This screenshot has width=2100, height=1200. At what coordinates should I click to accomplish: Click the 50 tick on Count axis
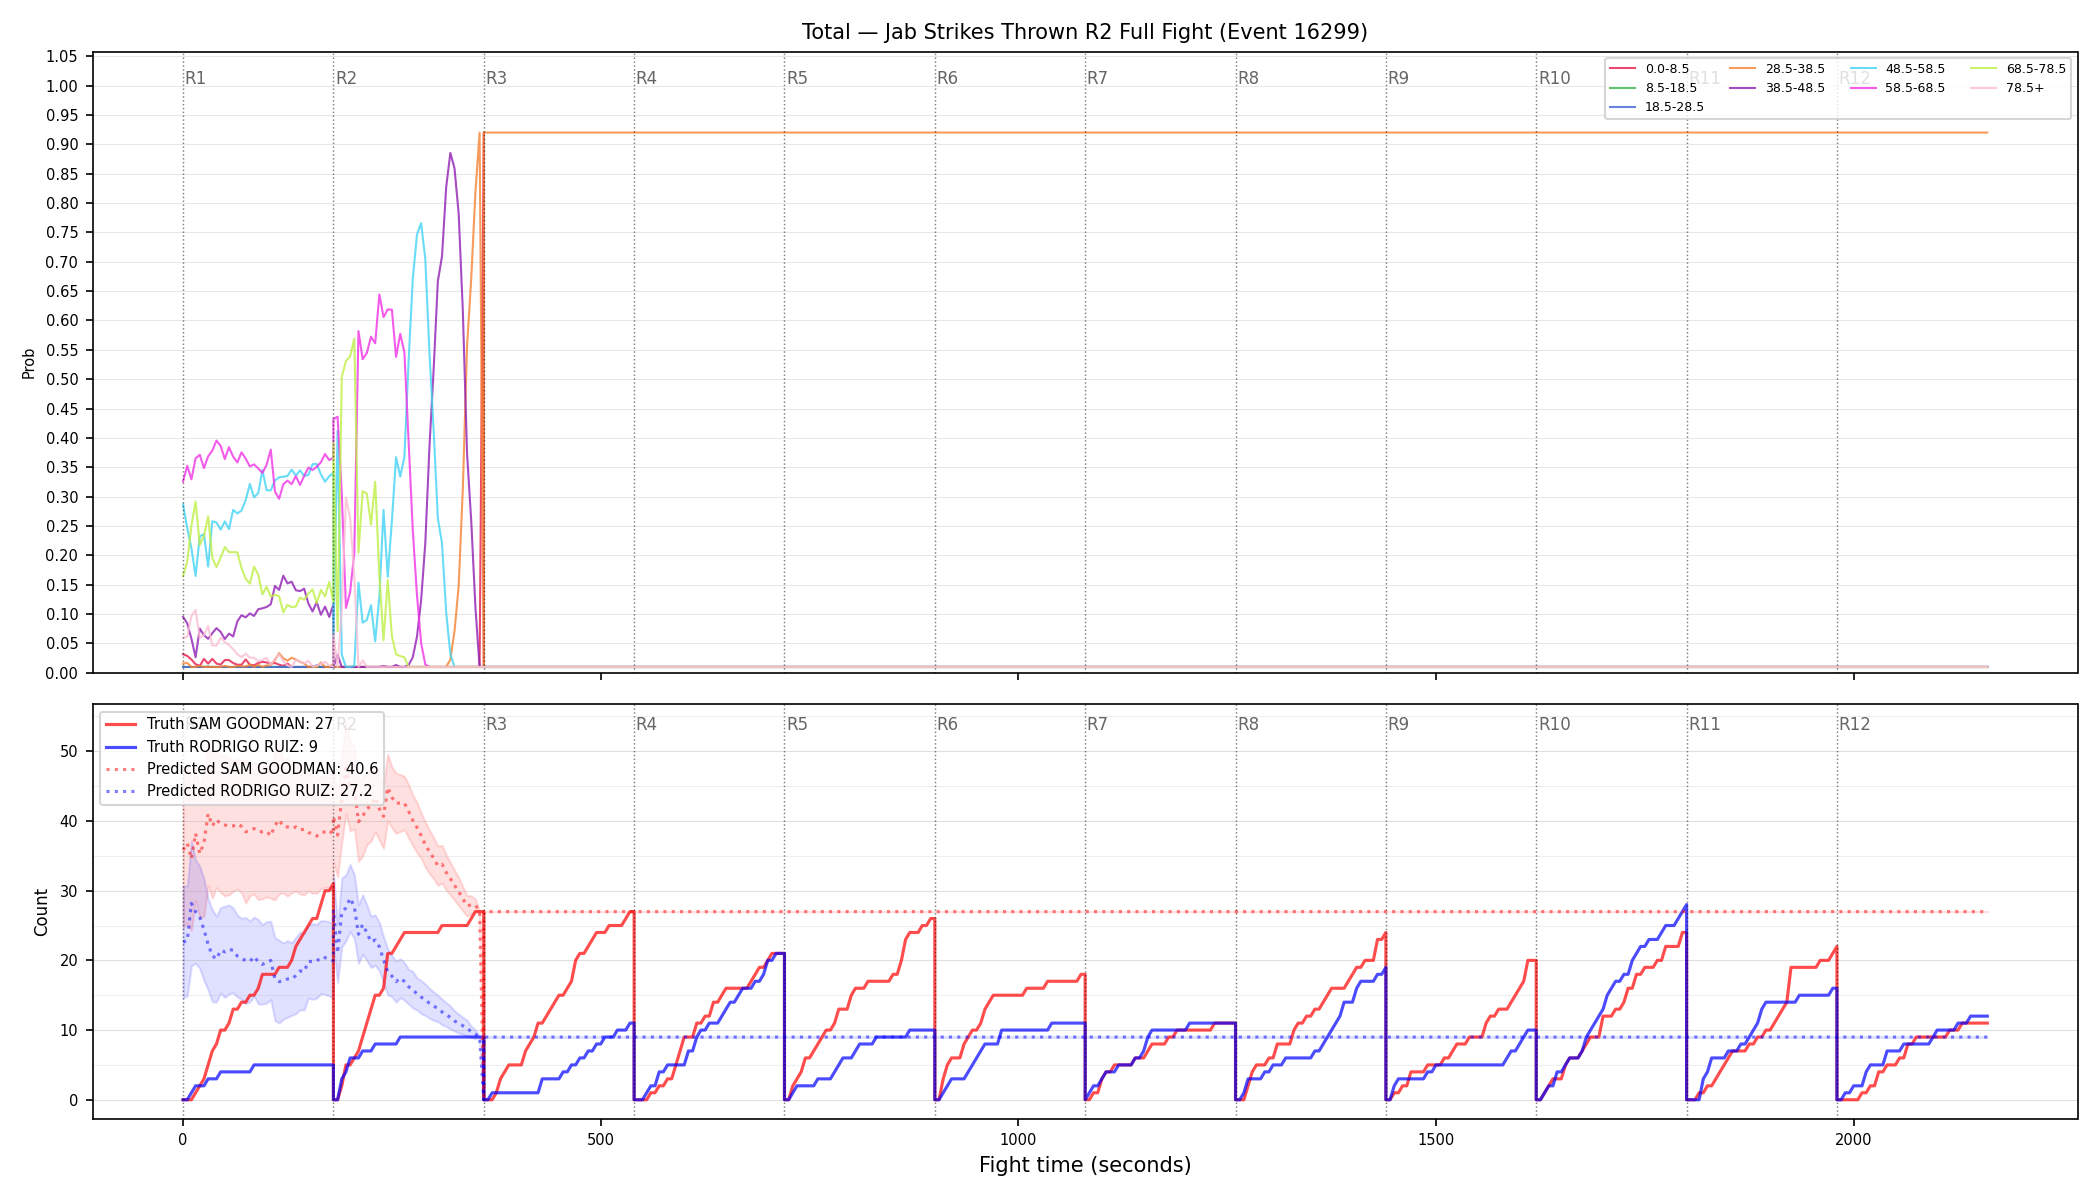[x=69, y=752]
